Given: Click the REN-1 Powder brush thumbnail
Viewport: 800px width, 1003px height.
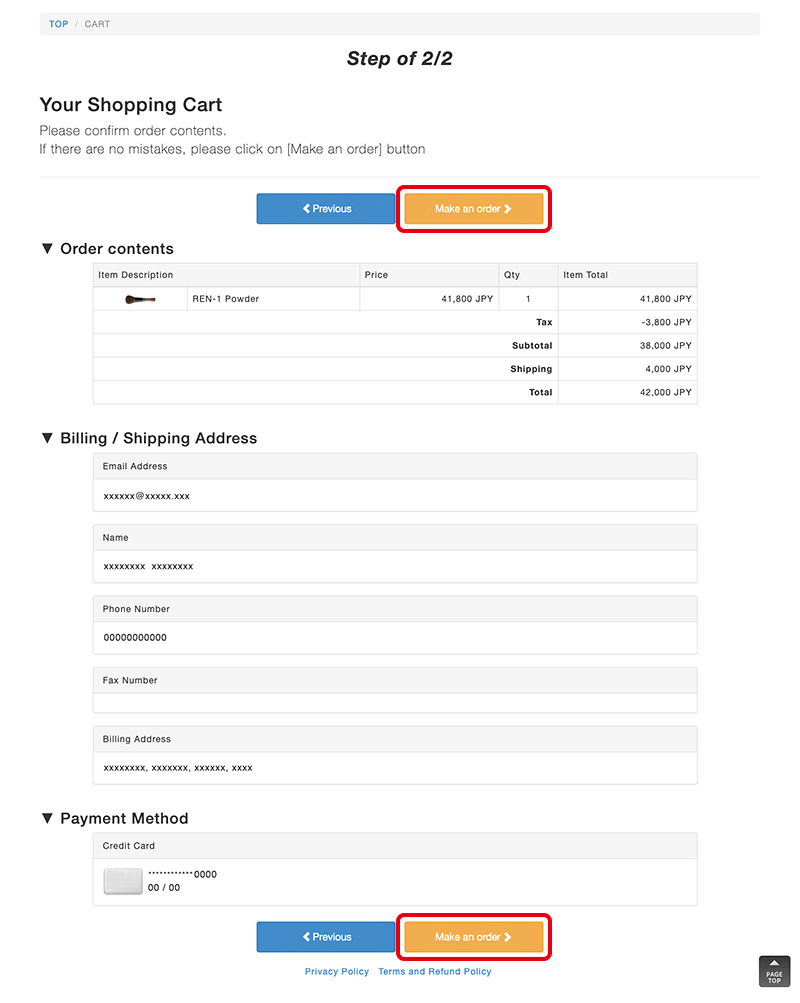Looking at the screenshot, I should pos(140,299).
